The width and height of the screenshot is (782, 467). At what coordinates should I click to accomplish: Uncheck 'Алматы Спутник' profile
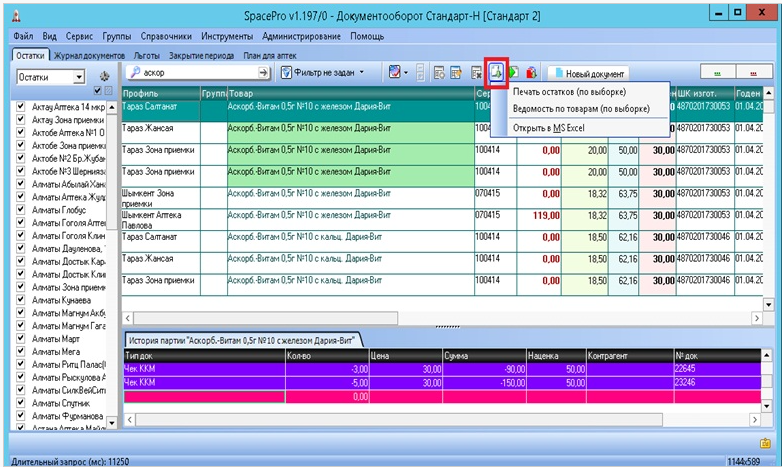coord(20,403)
